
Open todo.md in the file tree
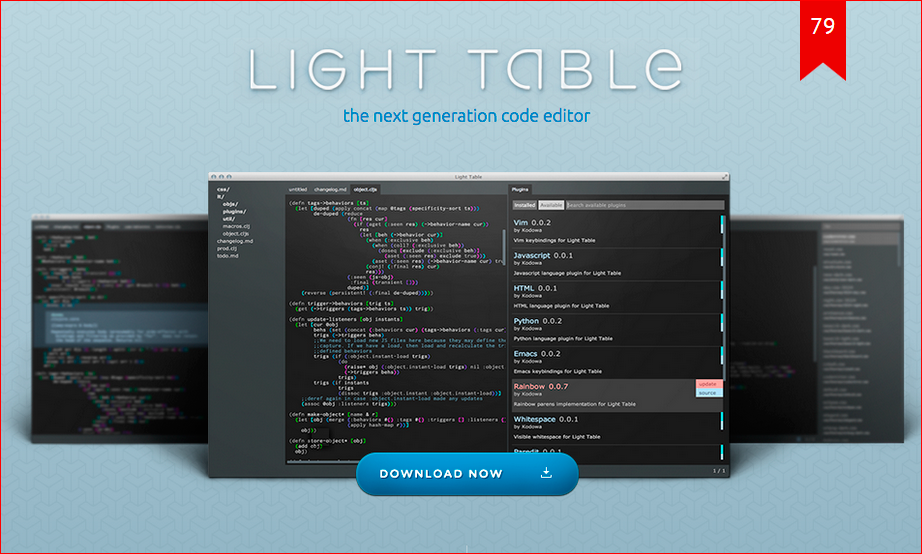pos(228,256)
